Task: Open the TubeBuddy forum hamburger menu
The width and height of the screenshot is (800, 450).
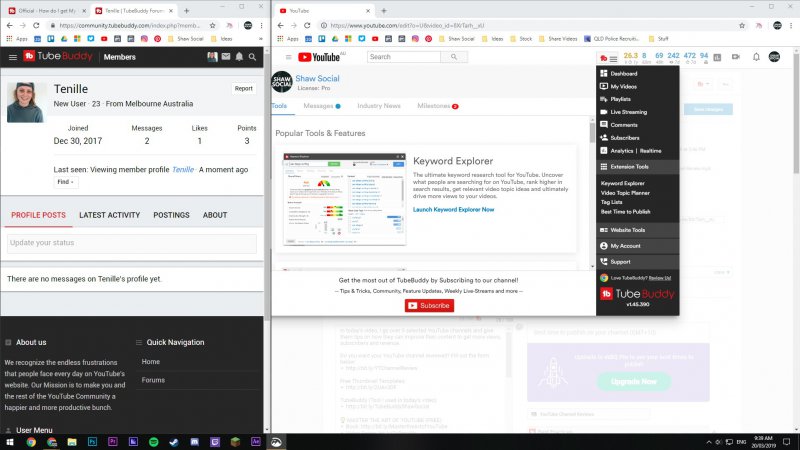Action: 13,58
